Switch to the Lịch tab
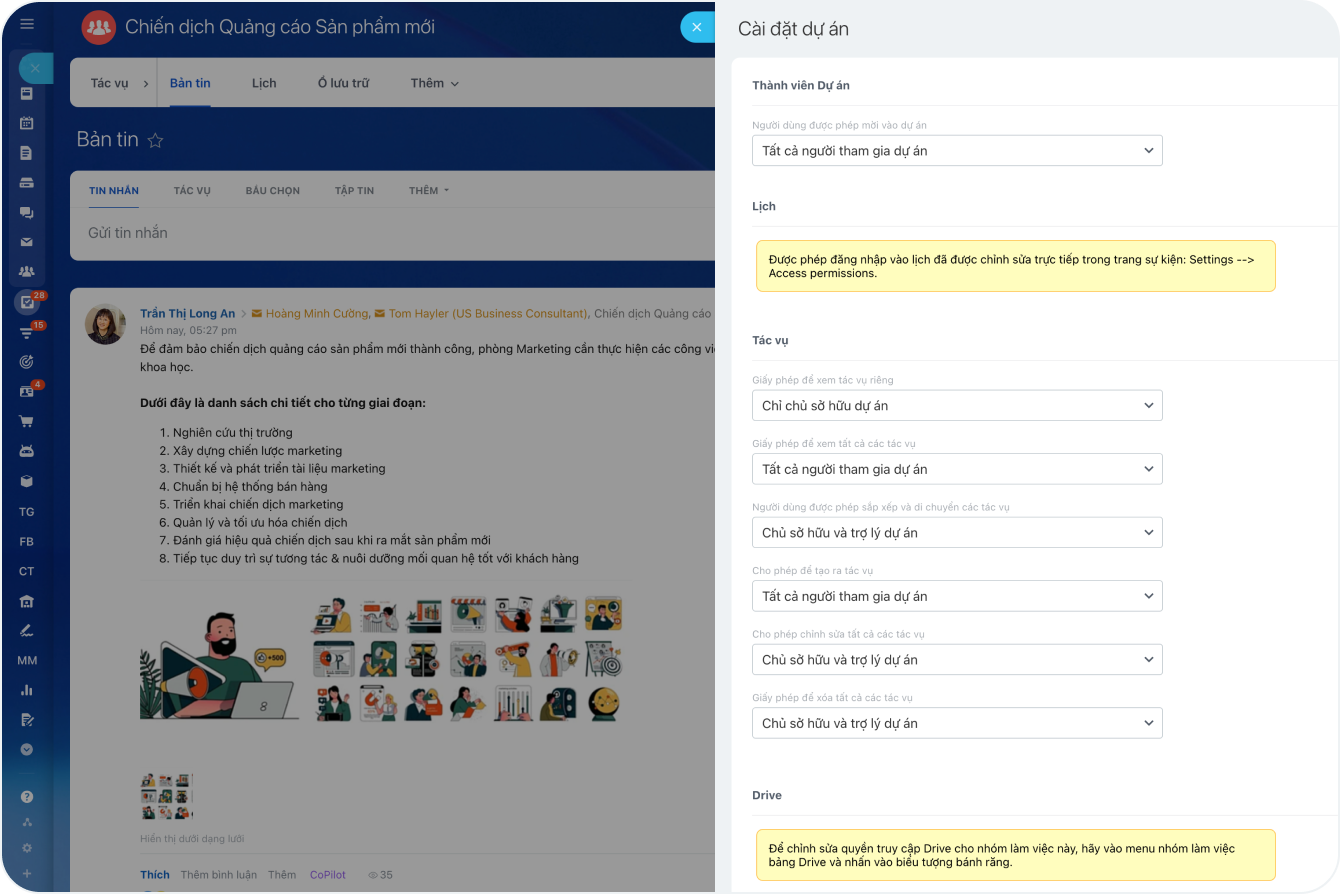Viewport: 1340px width, 894px height. pyautogui.click(x=264, y=83)
